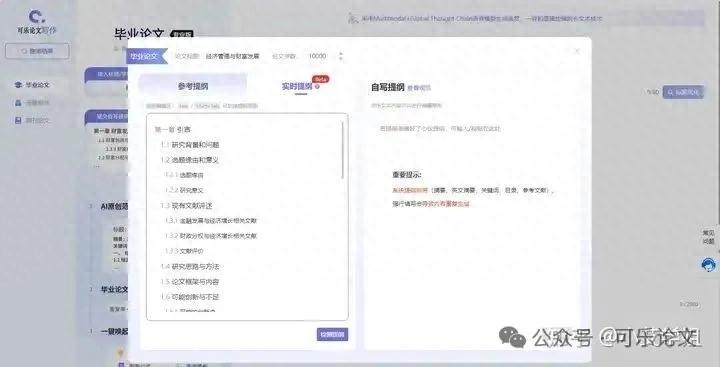
Task: Select outline row 1.6 可能创新与不足
Action: (190, 297)
